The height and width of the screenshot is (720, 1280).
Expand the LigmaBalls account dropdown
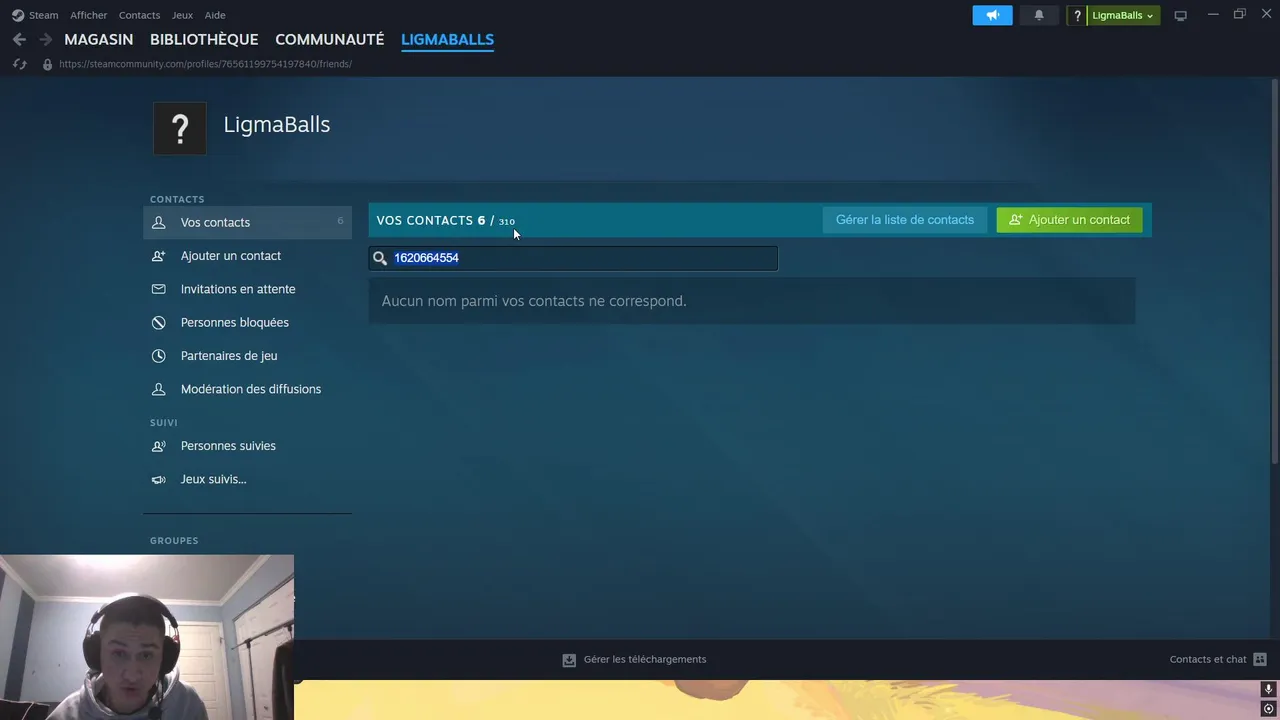1123,15
